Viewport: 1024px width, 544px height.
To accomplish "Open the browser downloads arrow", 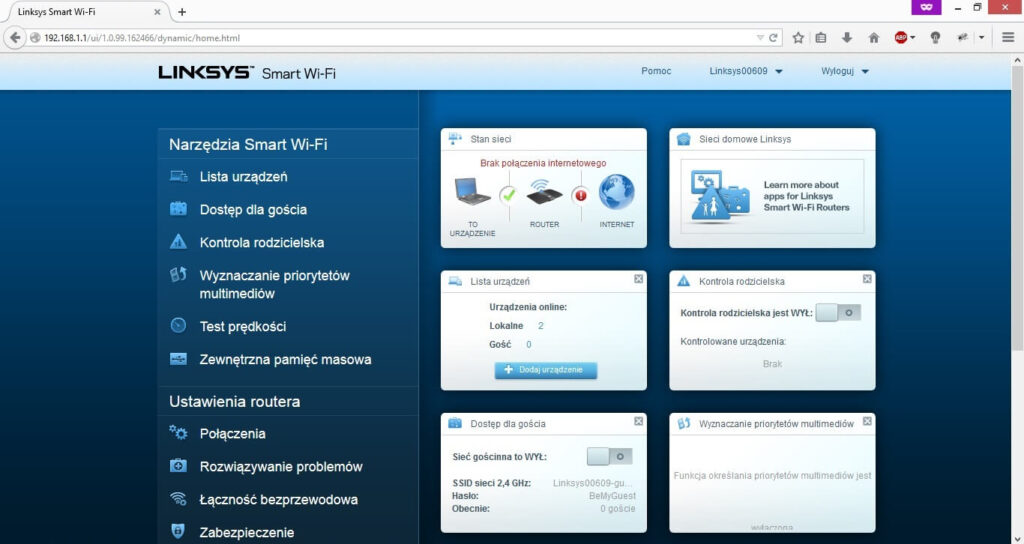I will pos(847,38).
